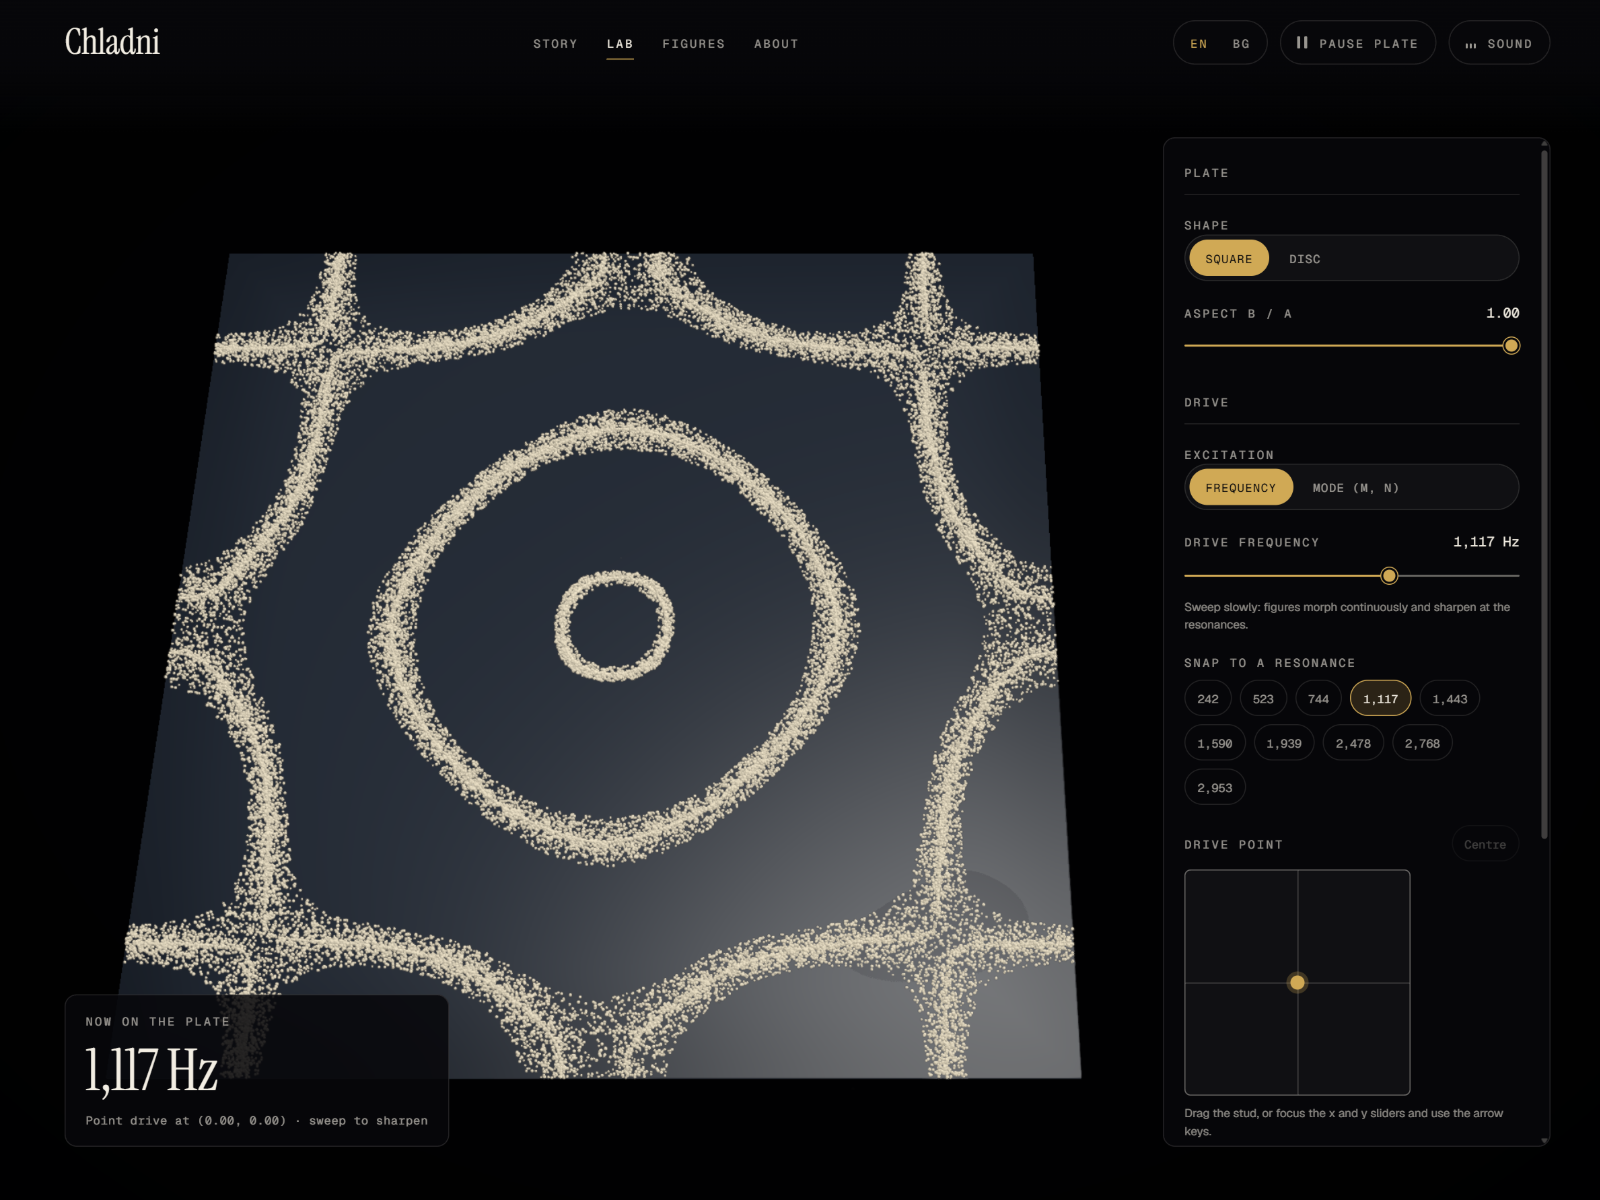The width and height of the screenshot is (1600, 1200).
Task: Snap to the 1,590 resonance
Action: click(1215, 743)
